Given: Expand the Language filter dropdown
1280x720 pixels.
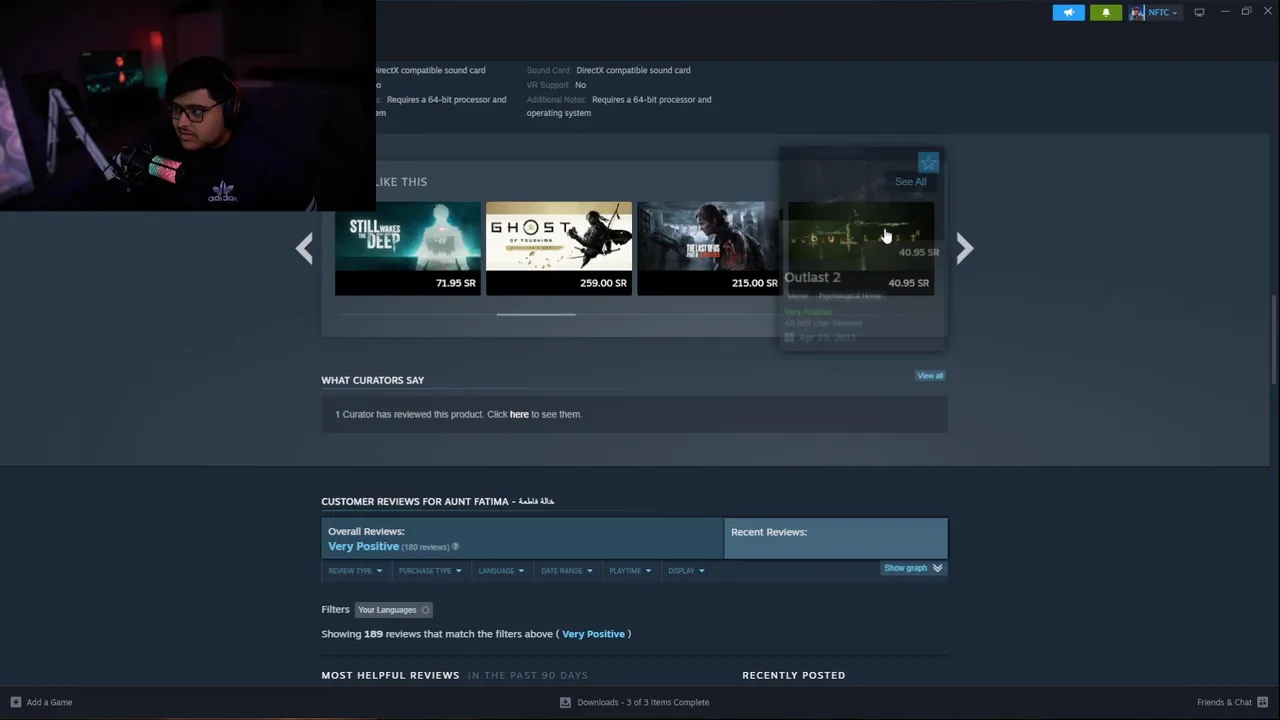Looking at the screenshot, I should click(x=501, y=571).
